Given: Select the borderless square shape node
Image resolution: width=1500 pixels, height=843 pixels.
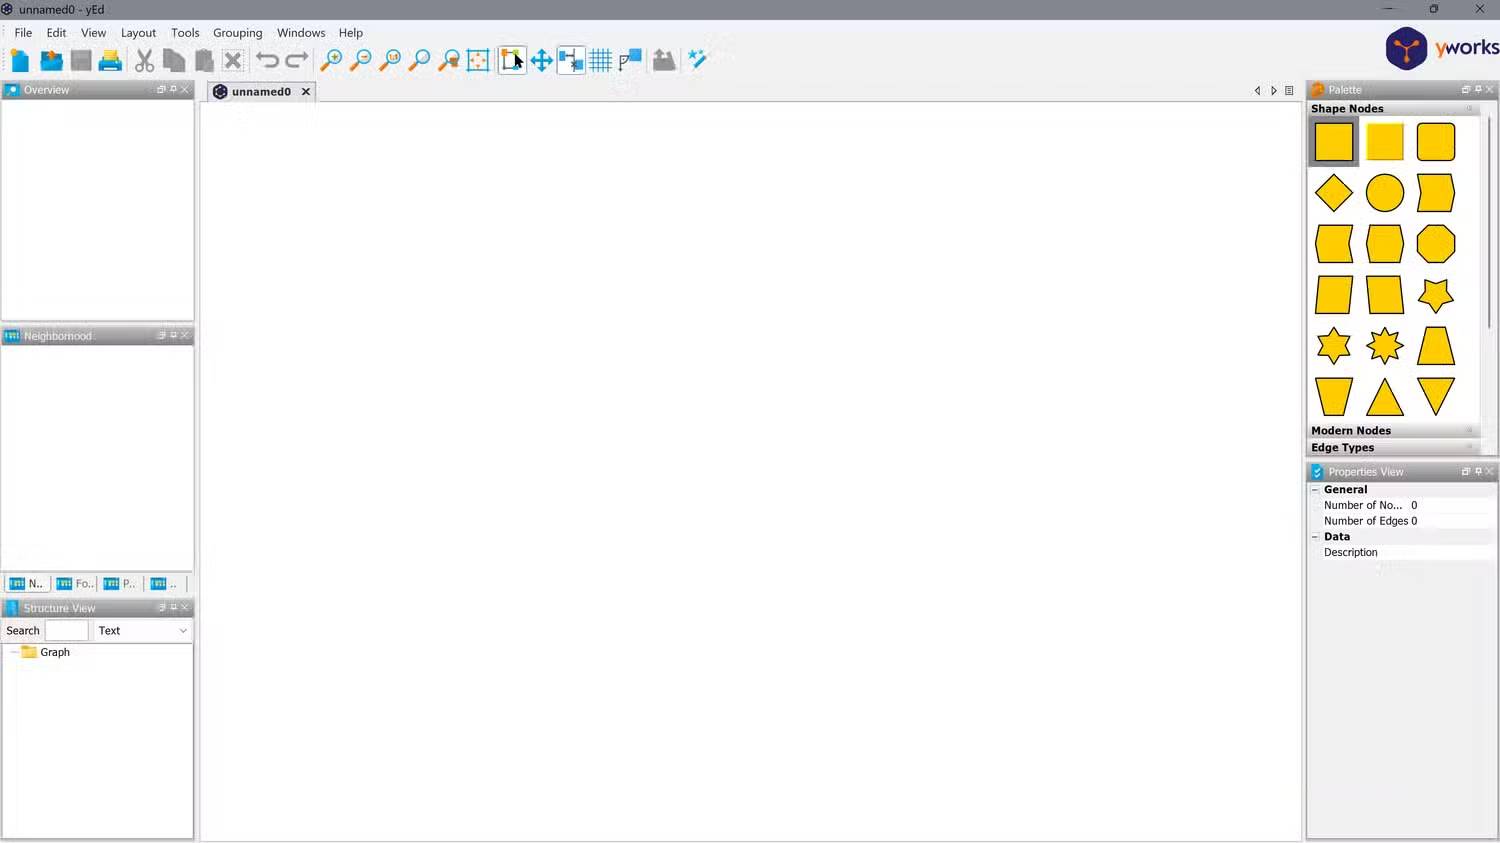Looking at the screenshot, I should coord(1385,142).
